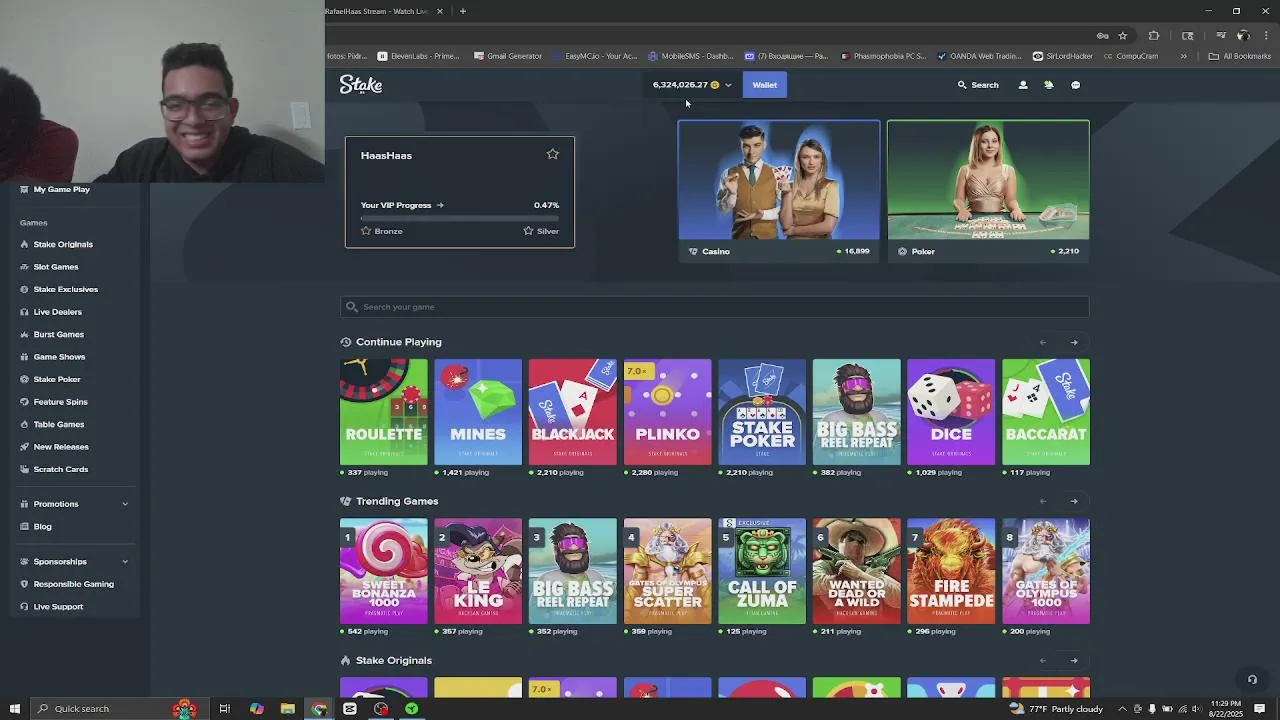Open Fire Stampede trending tile

951,571
